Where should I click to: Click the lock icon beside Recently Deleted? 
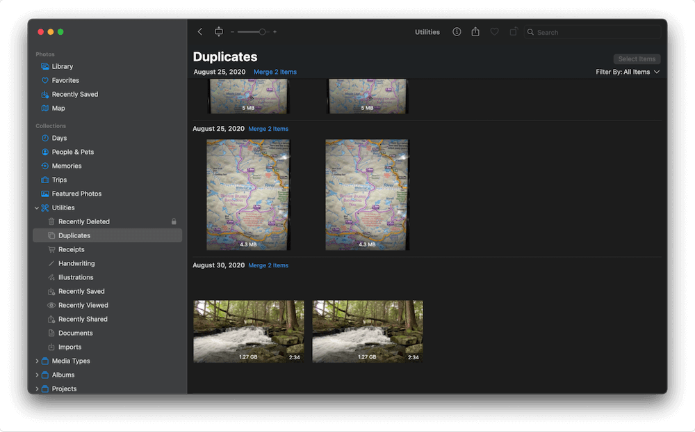click(174, 222)
